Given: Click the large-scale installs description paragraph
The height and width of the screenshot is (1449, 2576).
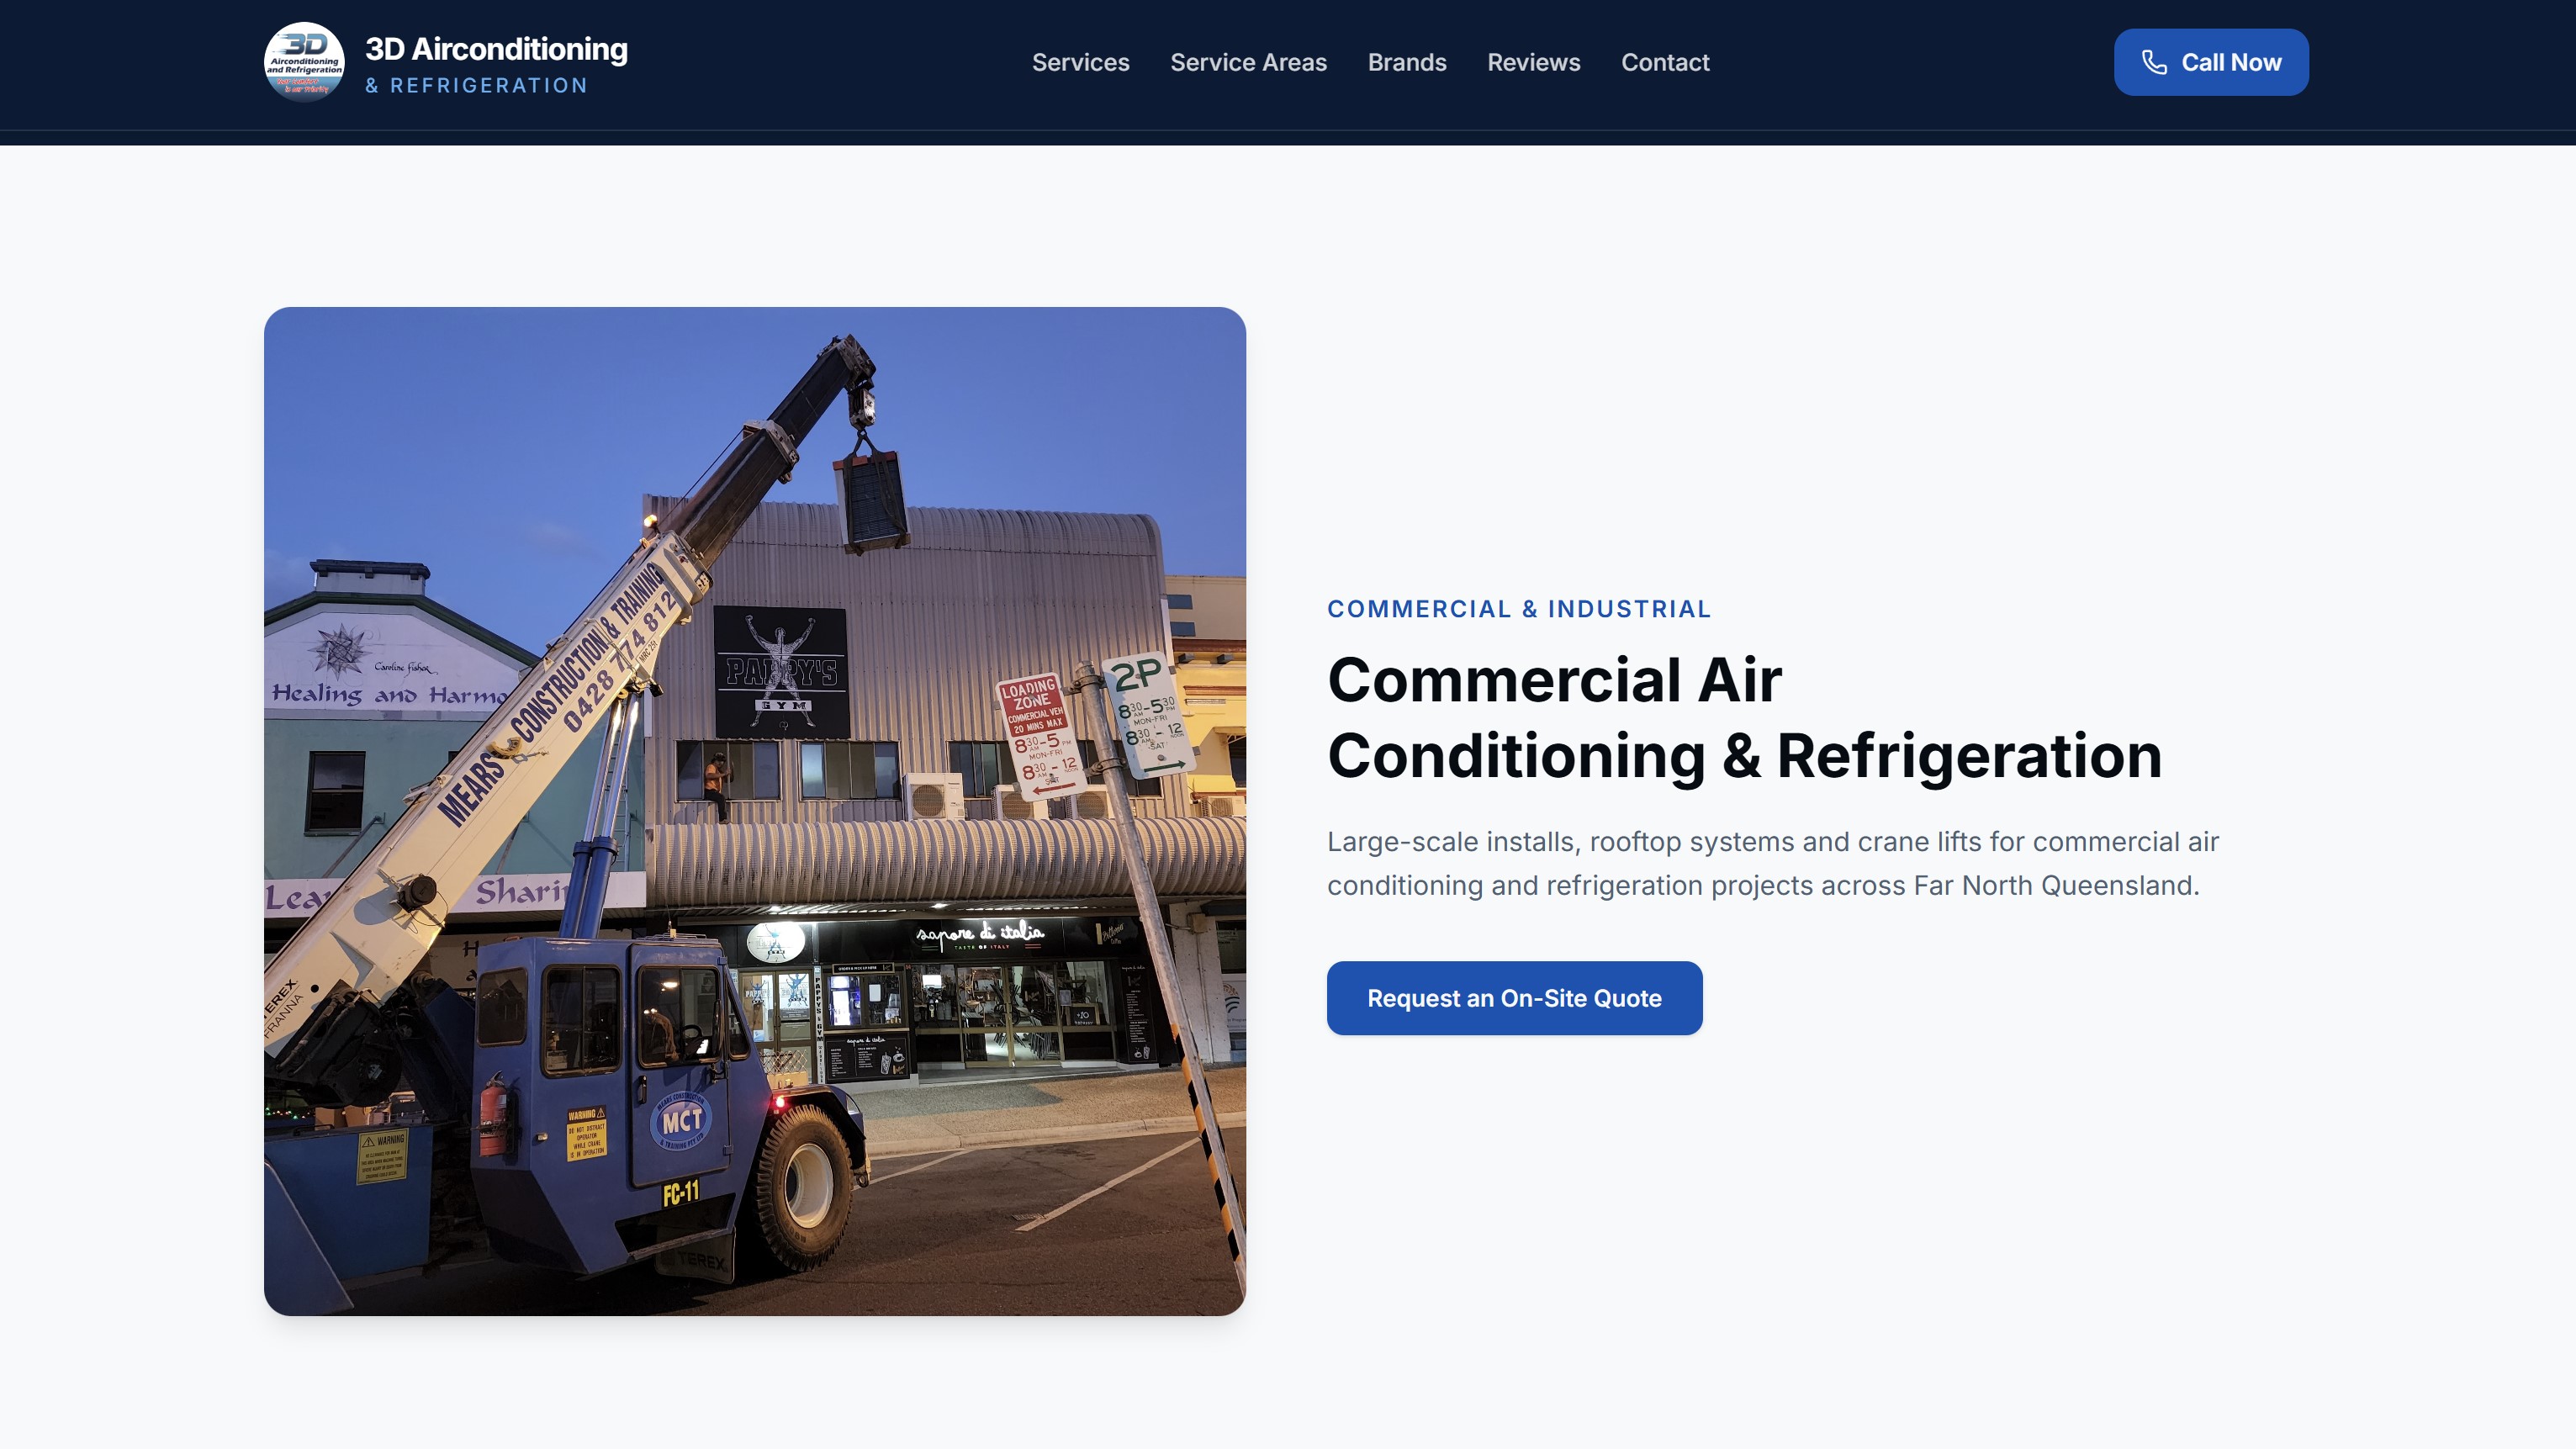Looking at the screenshot, I should click(x=1771, y=863).
